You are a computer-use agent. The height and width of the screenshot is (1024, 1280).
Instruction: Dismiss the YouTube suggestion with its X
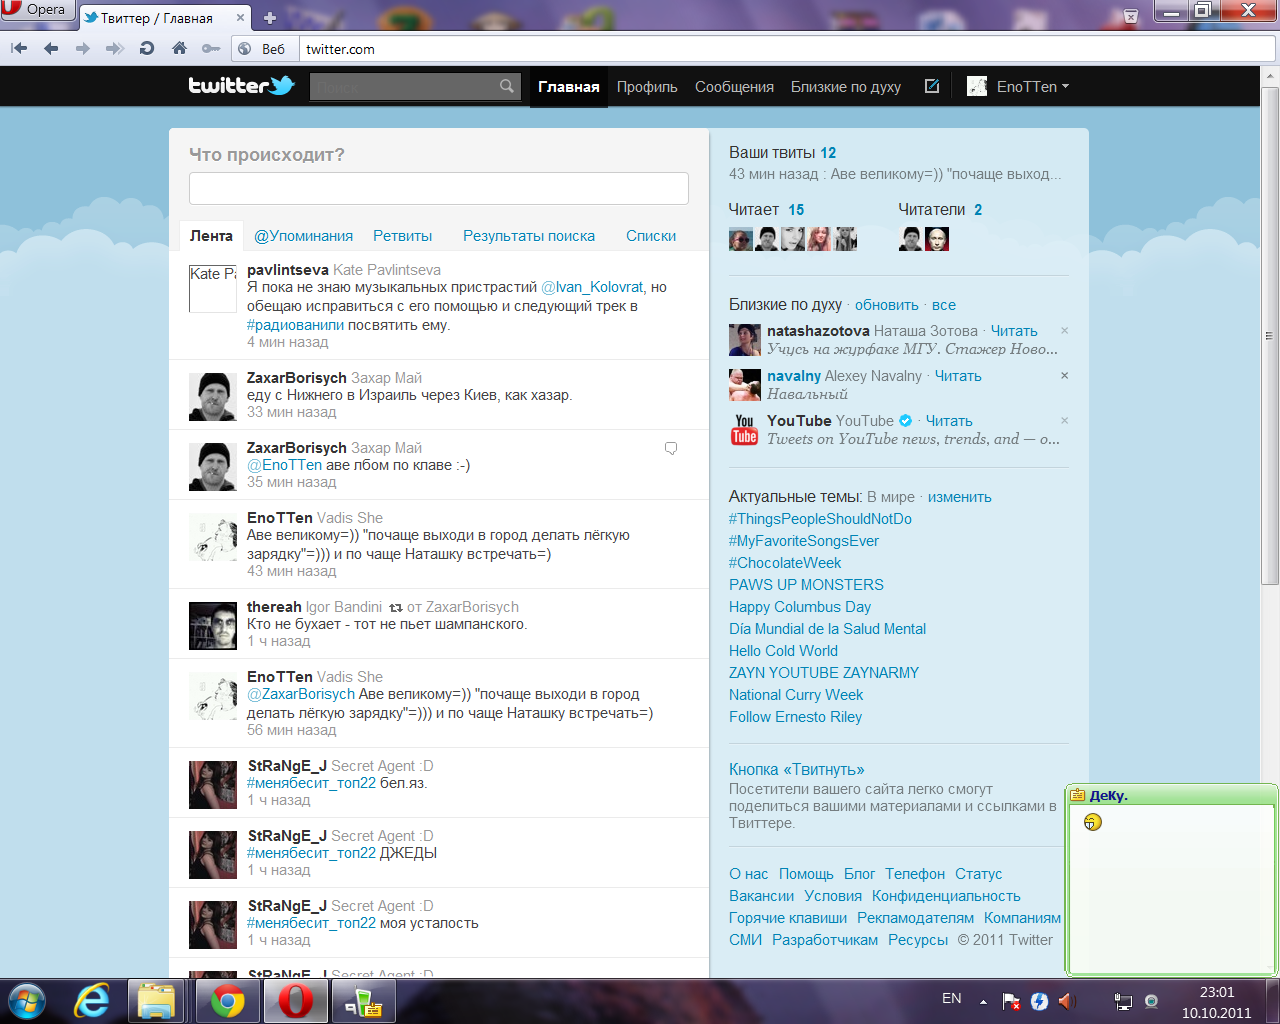coord(1064,421)
